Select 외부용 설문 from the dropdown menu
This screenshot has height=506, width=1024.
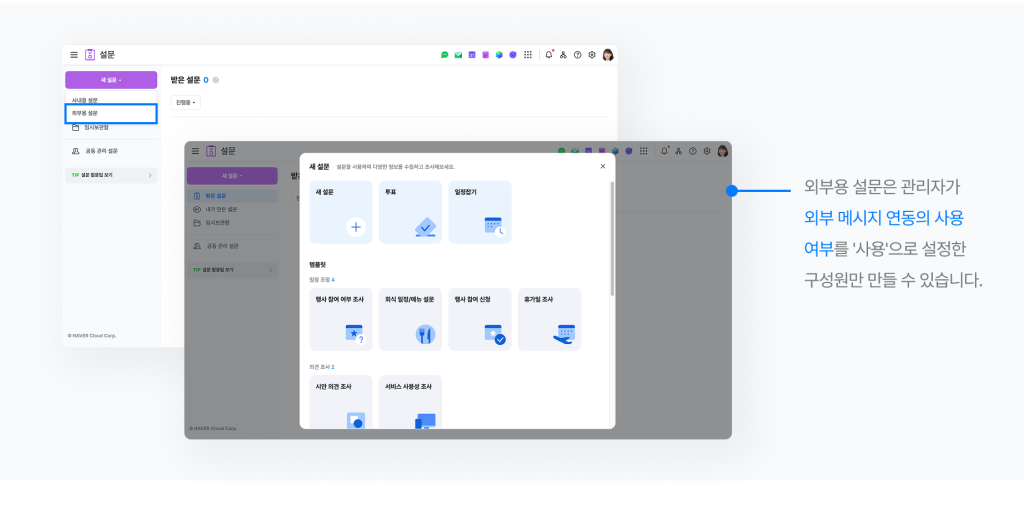click(x=111, y=113)
